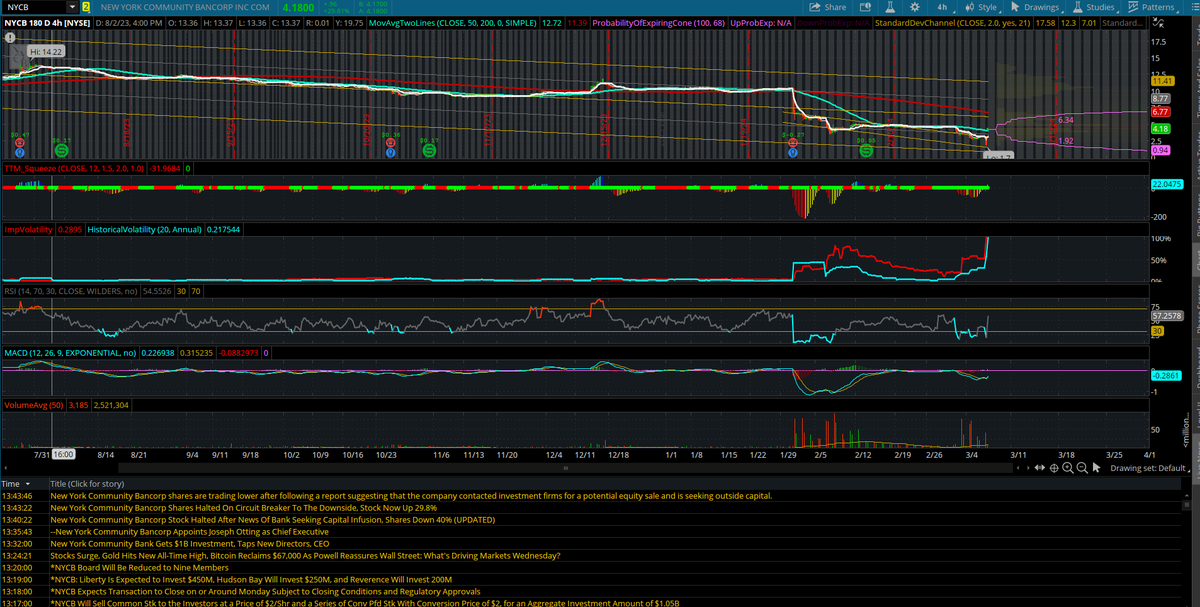The width and height of the screenshot is (1200, 607).
Task: Open story Stocks Surge, Gold Hits New High
Action: click(305, 555)
